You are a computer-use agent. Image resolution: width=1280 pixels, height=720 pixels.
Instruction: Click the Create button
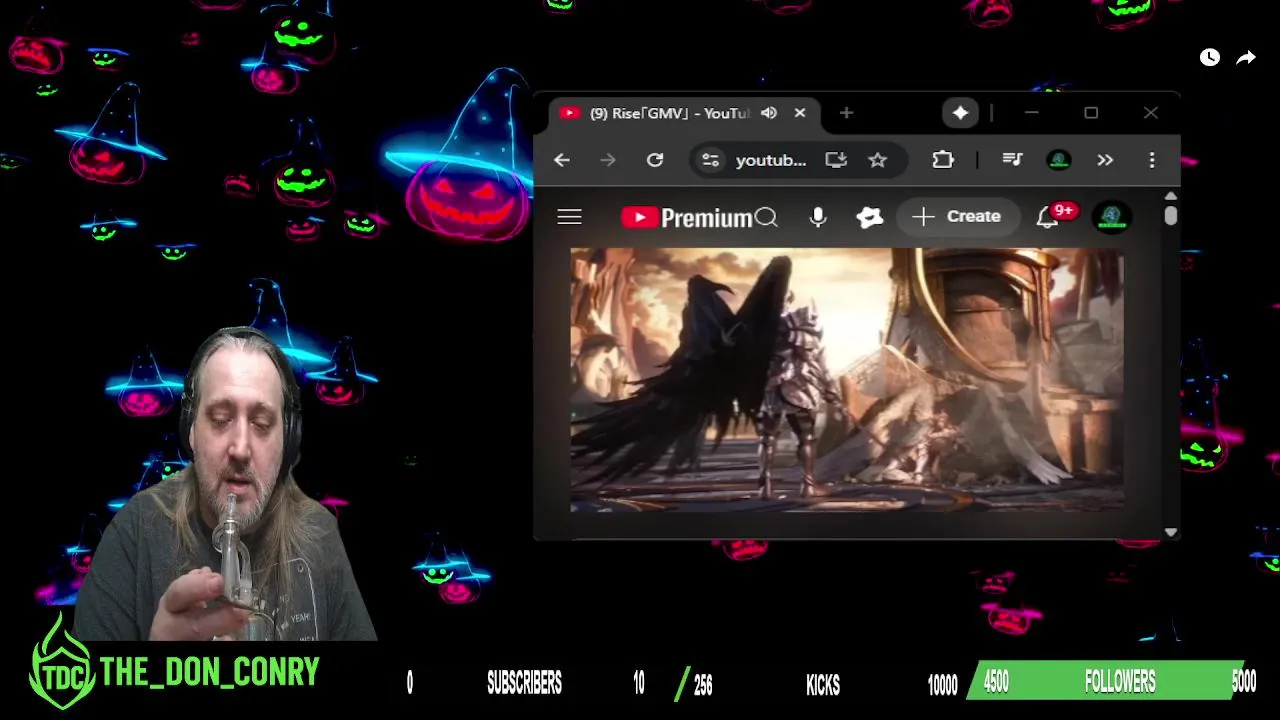(x=957, y=217)
